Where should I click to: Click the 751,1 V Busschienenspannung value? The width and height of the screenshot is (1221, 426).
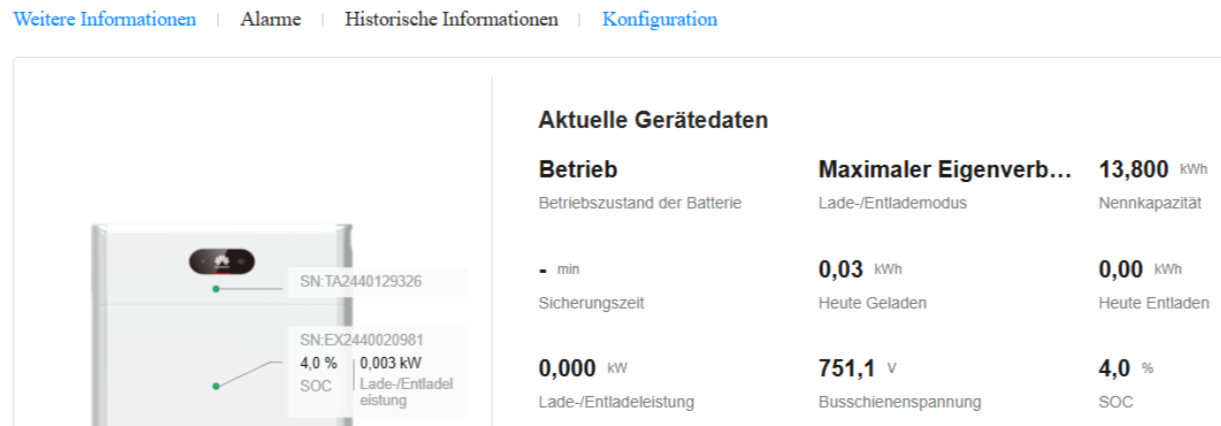point(846,370)
